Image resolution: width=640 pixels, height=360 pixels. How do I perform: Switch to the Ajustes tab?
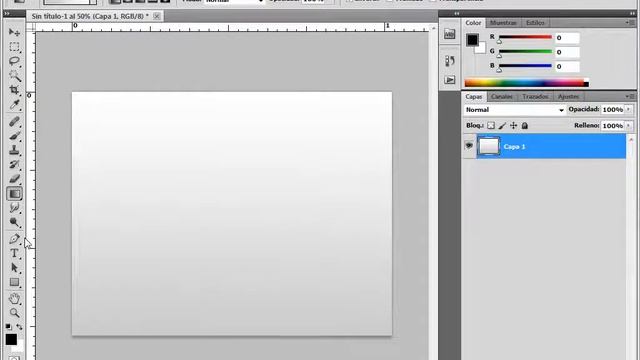(568, 97)
